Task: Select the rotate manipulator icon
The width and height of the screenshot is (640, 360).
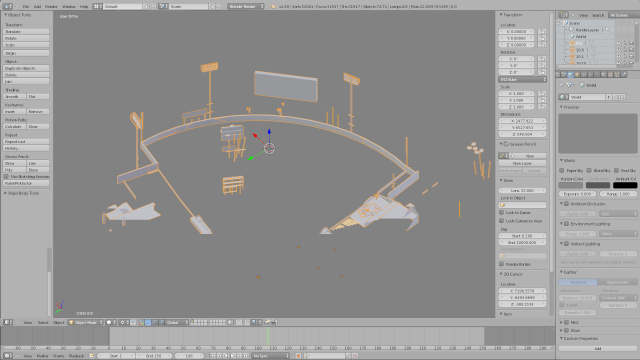Action: pyautogui.click(x=155, y=322)
